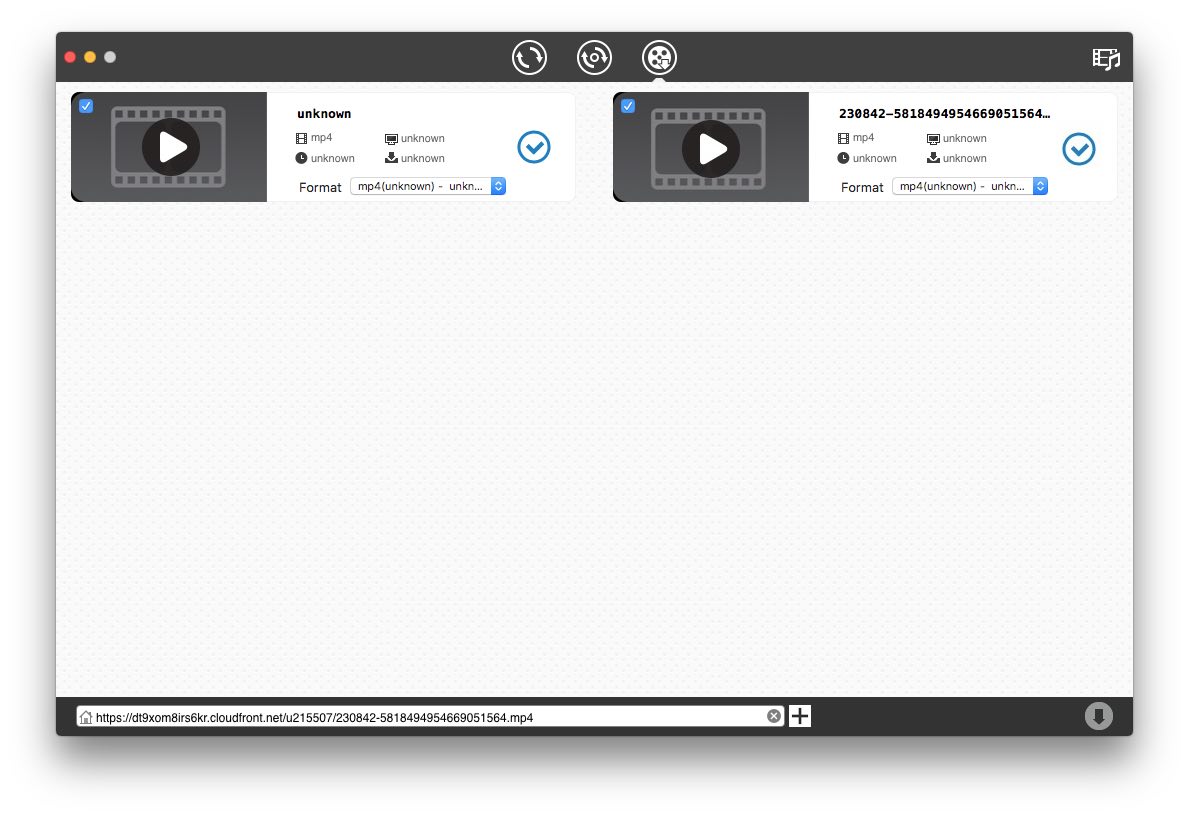Start download with the down-arrow button

pos(1098,716)
